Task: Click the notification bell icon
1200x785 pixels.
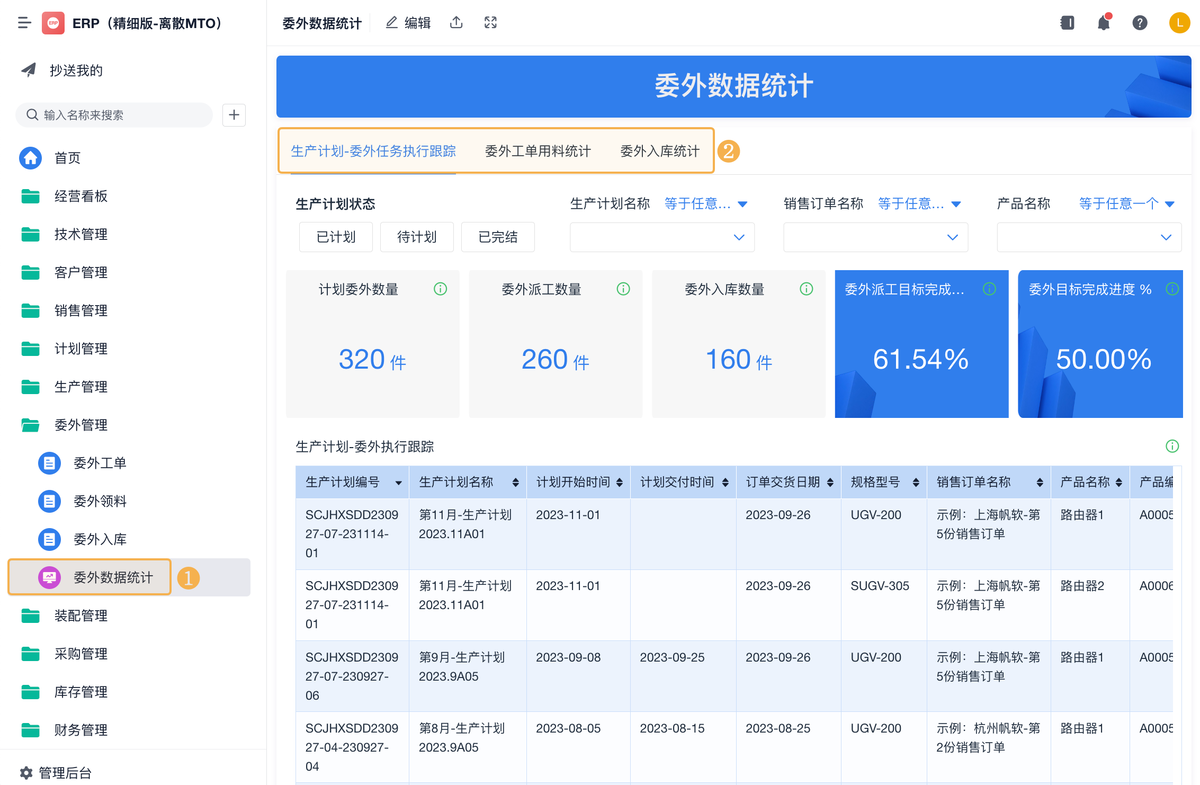Action: point(1103,23)
